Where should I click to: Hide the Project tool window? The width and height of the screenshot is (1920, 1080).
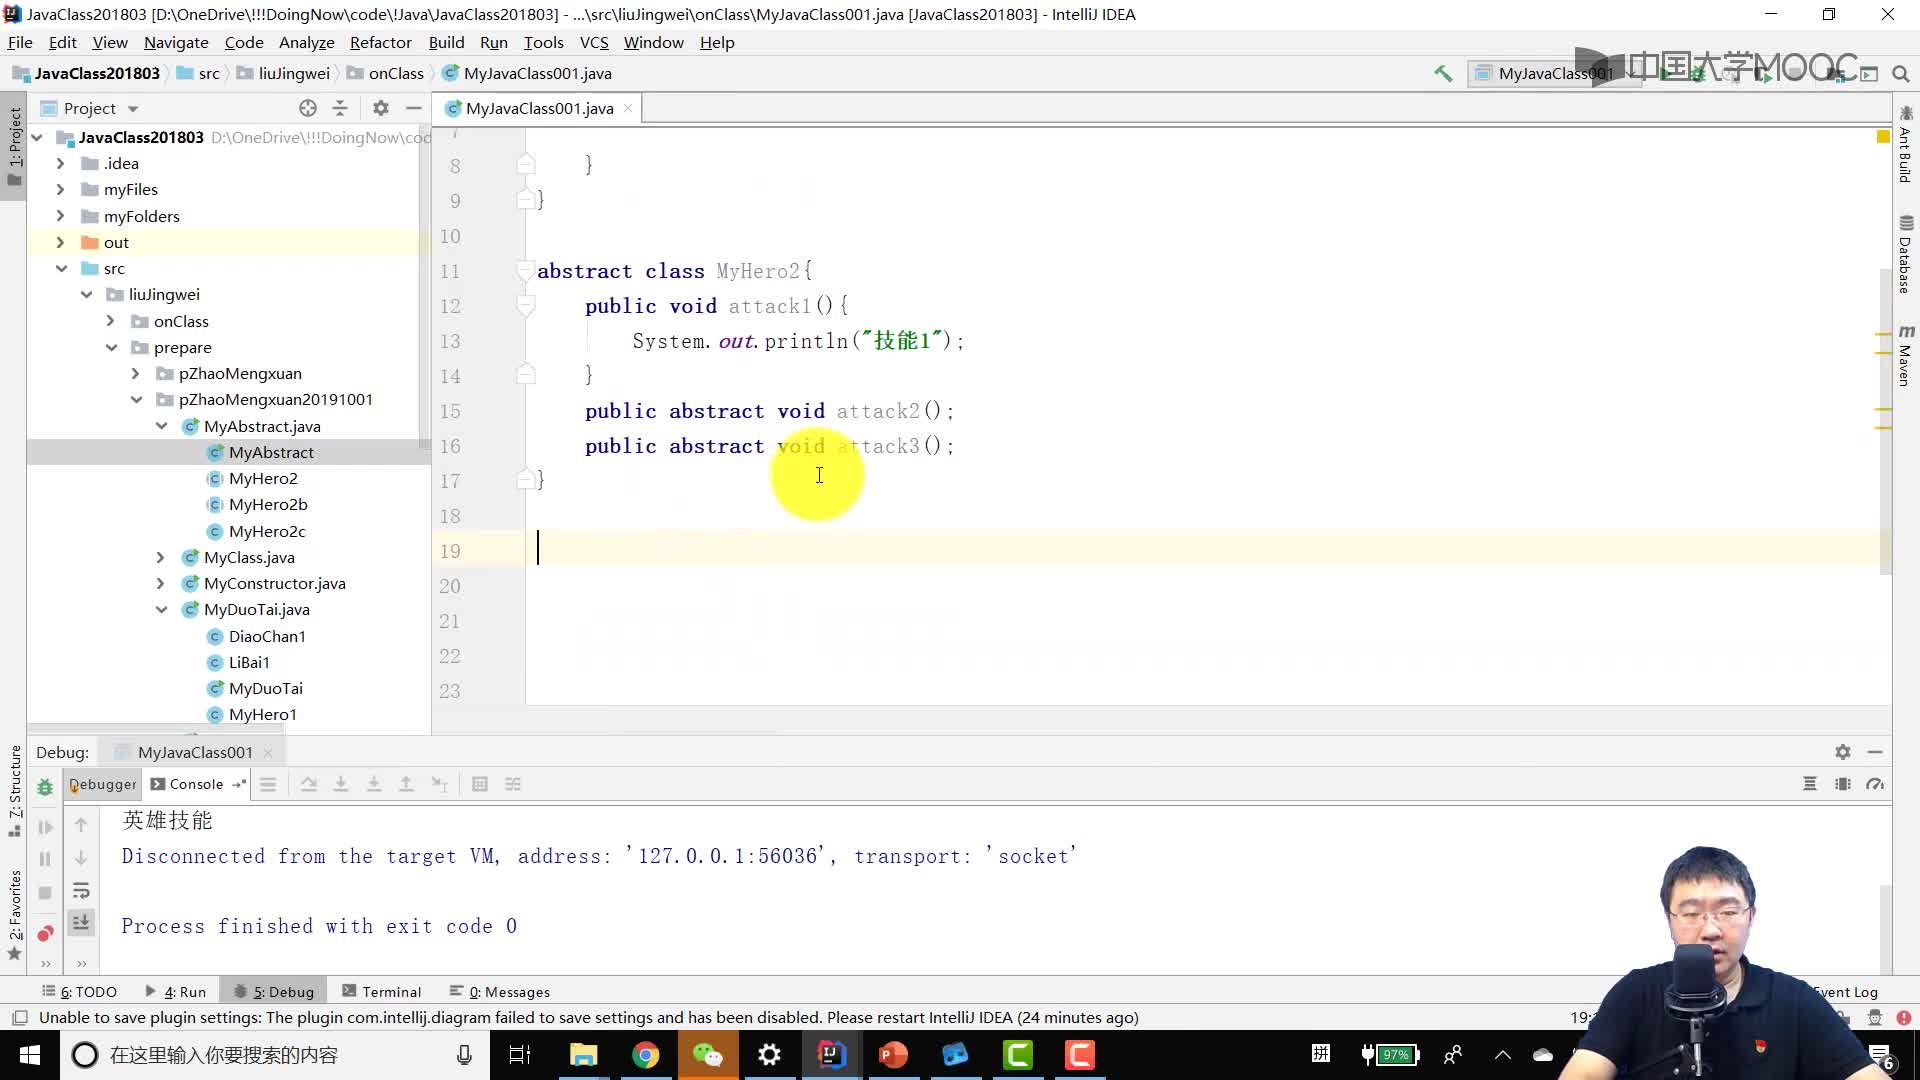click(x=413, y=108)
